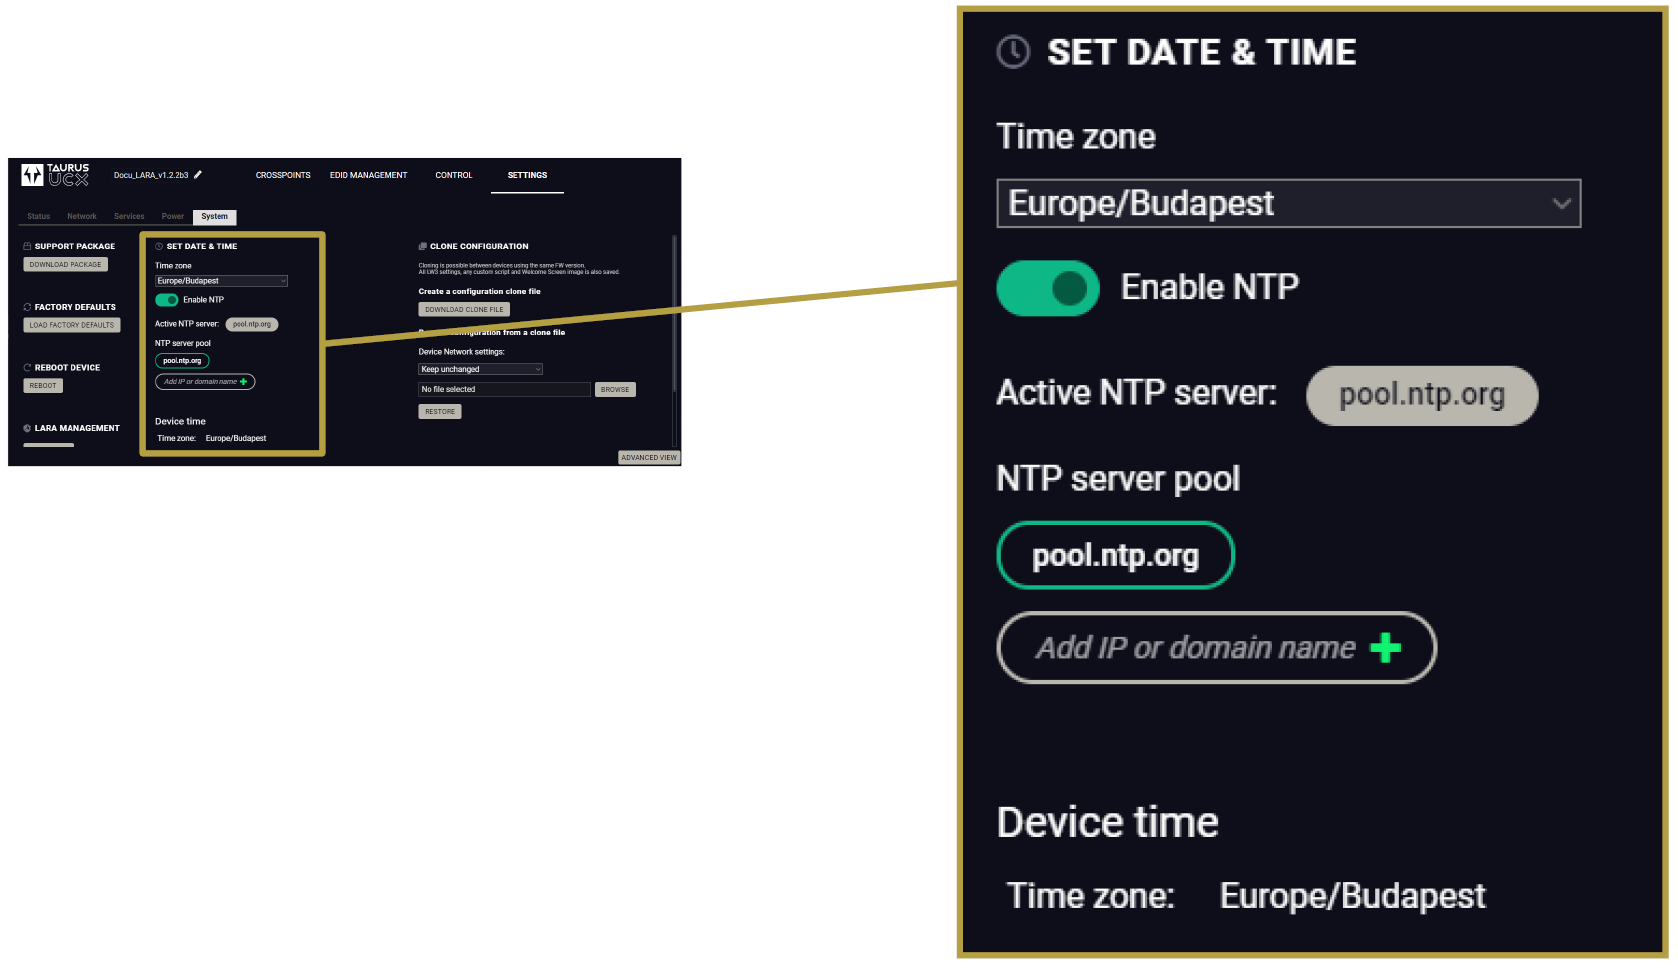The image size is (1678, 968).
Task: Click the enlarged Add IP or domain name field
Action: 1195,648
